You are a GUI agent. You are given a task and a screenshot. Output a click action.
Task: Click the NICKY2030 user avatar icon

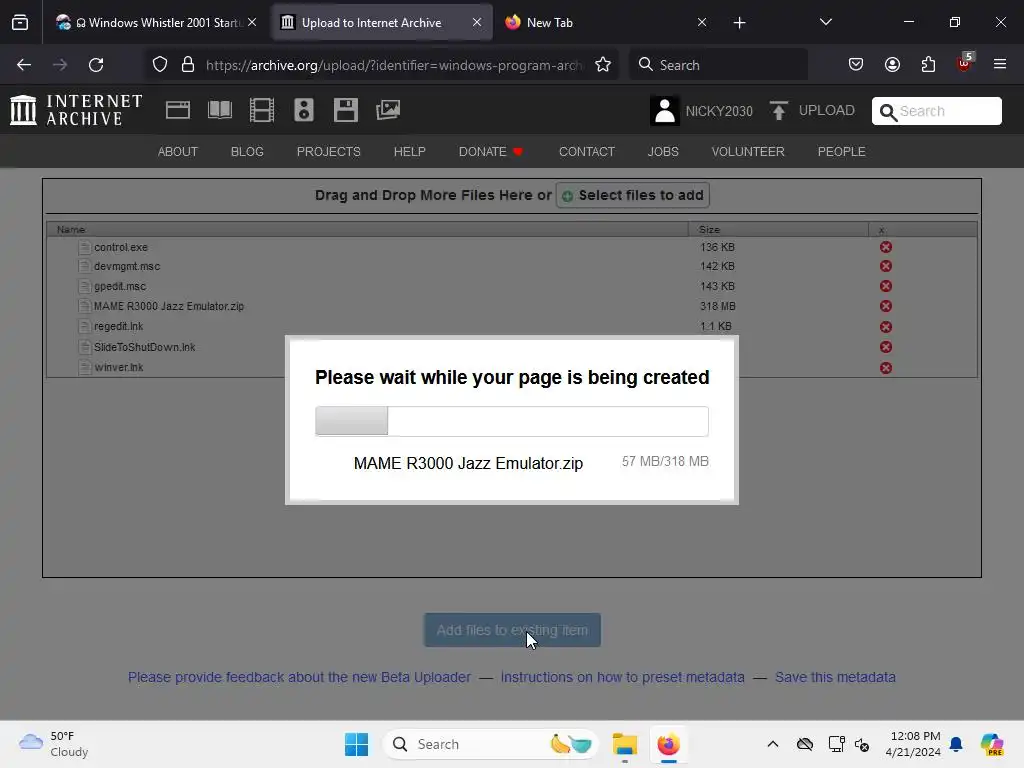(x=665, y=110)
